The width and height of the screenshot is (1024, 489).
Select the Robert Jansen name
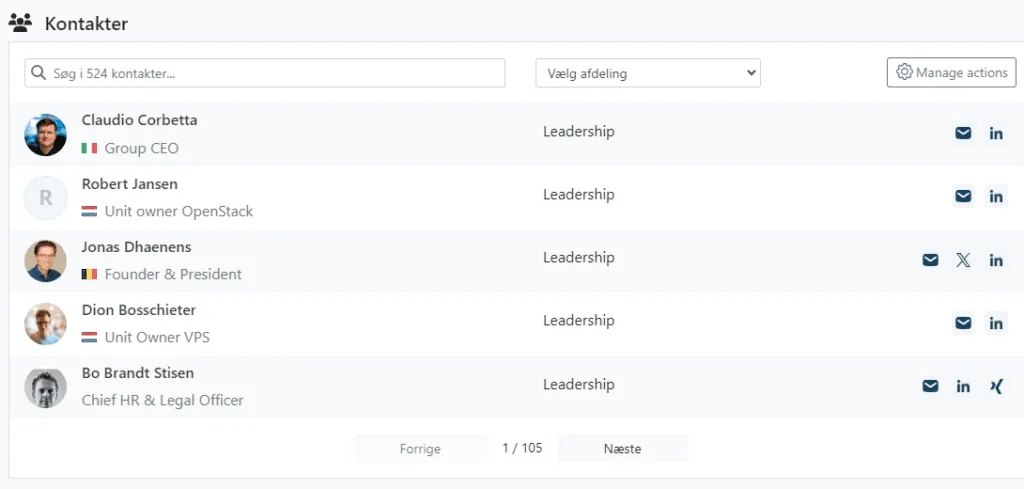[129, 184]
